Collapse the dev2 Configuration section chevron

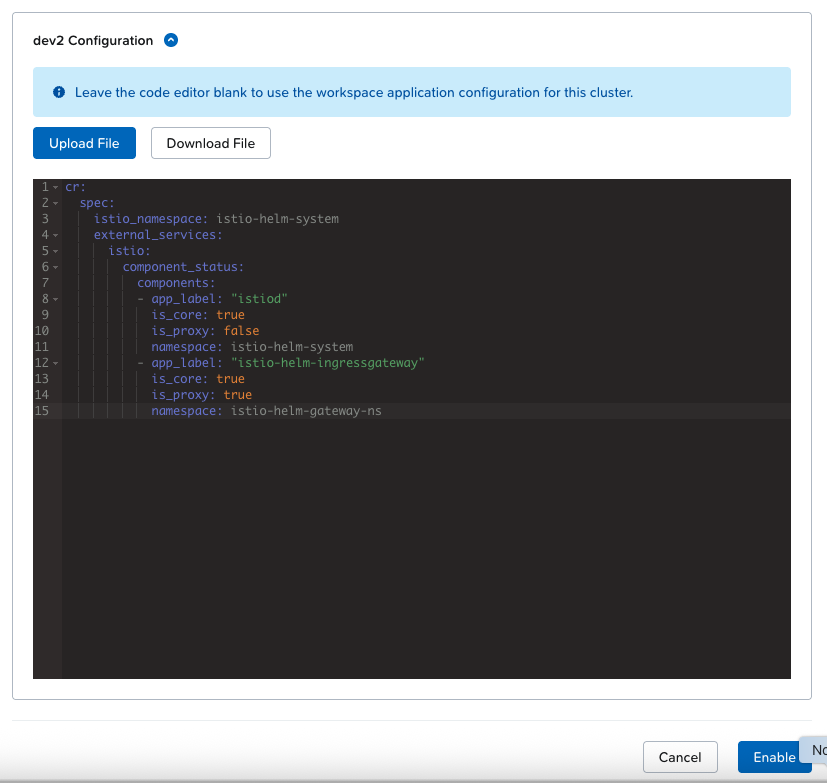(171, 41)
